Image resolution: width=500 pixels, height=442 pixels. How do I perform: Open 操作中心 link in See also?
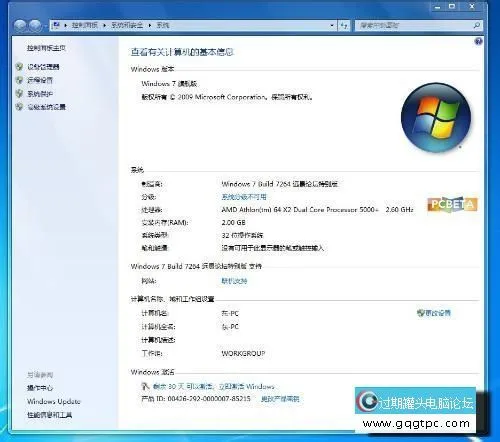click(40, 388)
